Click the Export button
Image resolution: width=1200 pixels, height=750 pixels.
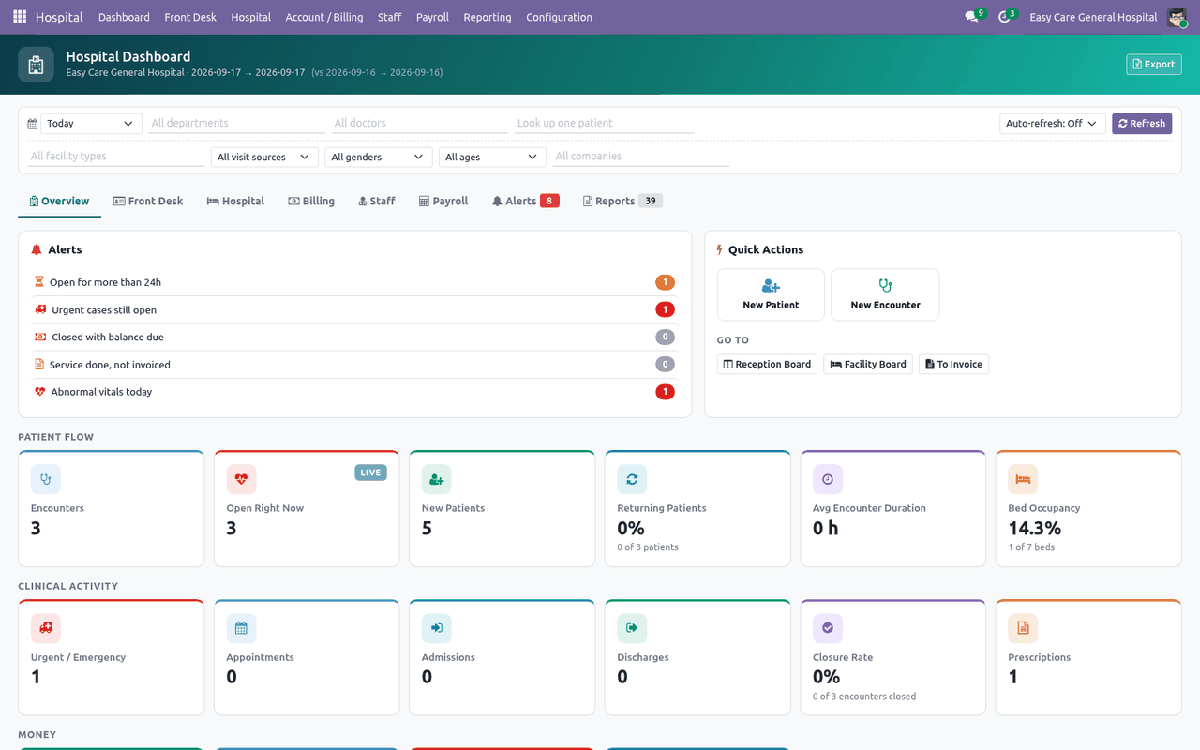(1154, 64)
